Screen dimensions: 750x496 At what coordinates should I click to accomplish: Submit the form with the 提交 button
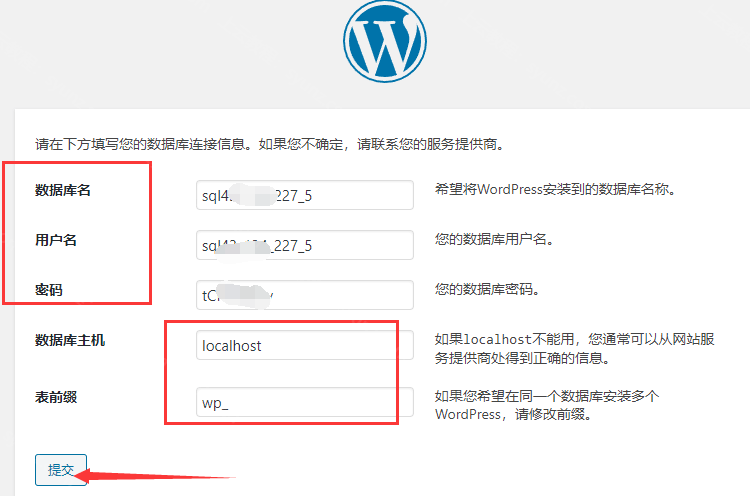(x=61, y=470)
